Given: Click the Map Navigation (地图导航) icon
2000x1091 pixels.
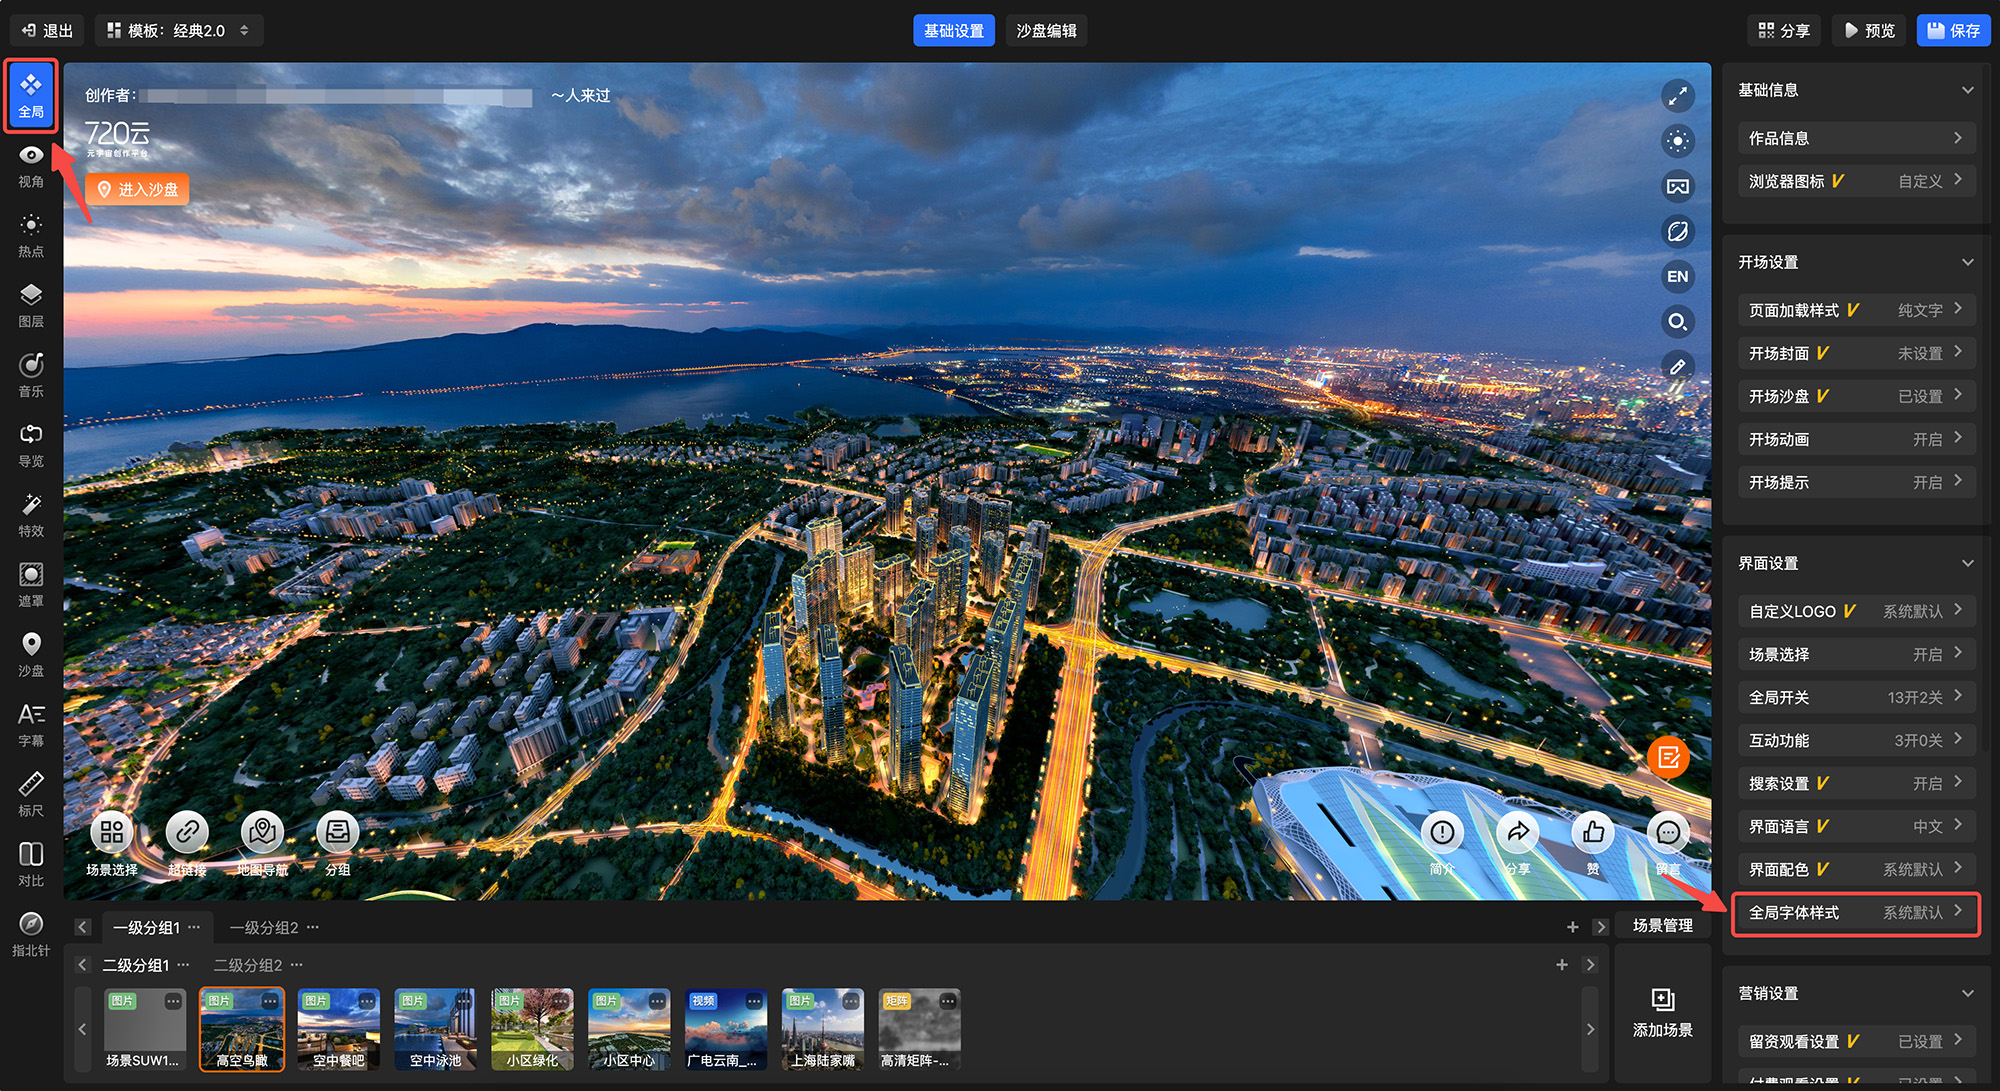Looking at the screenshot, I should tap(262, 832).
